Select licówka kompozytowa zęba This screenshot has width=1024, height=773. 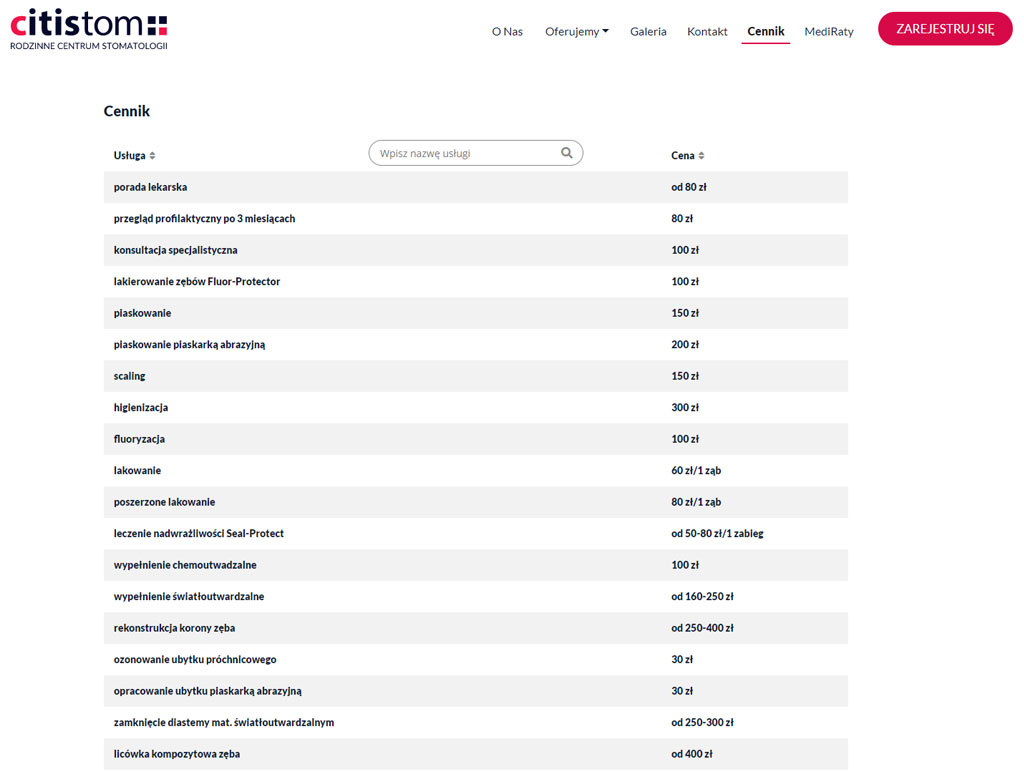point(177,754)
